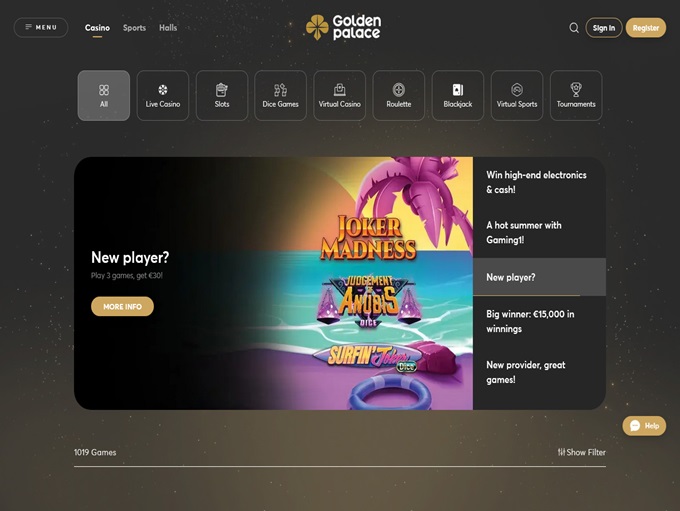Select the Roulette category icon
Viewport: 680px width, 511px height.
point(399,95)
